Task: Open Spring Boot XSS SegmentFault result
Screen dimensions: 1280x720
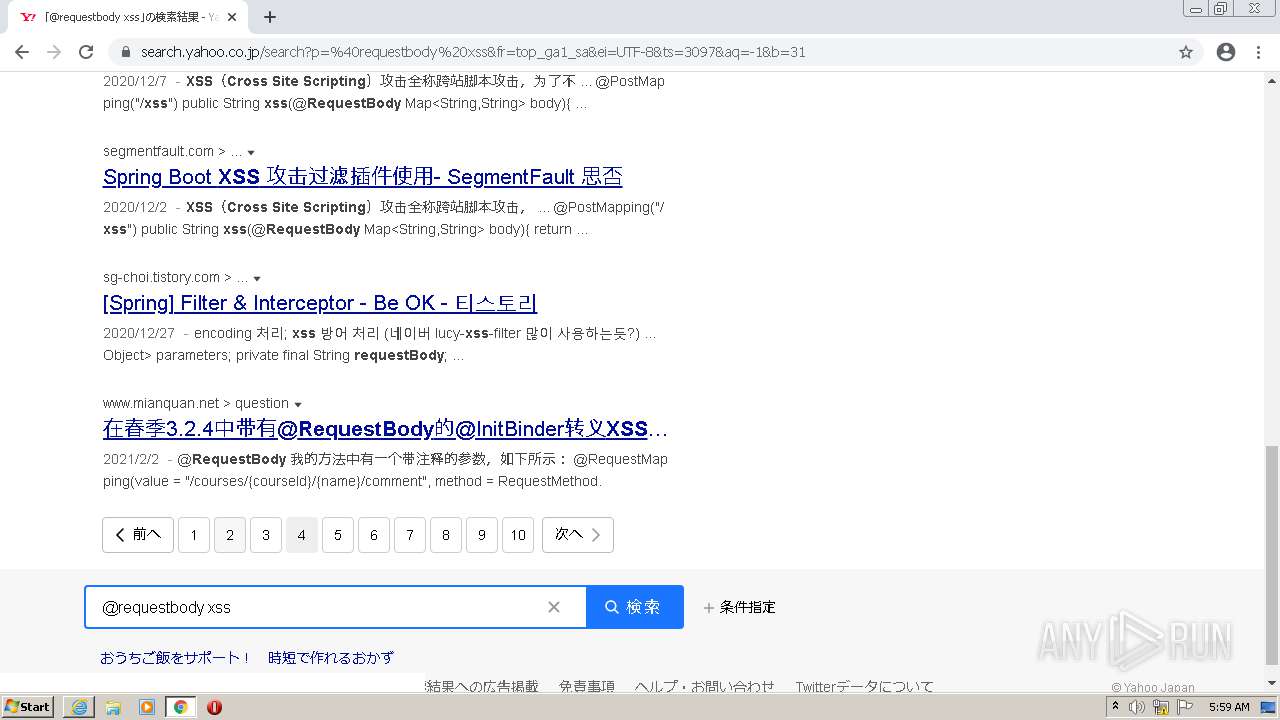Action: 362,177
